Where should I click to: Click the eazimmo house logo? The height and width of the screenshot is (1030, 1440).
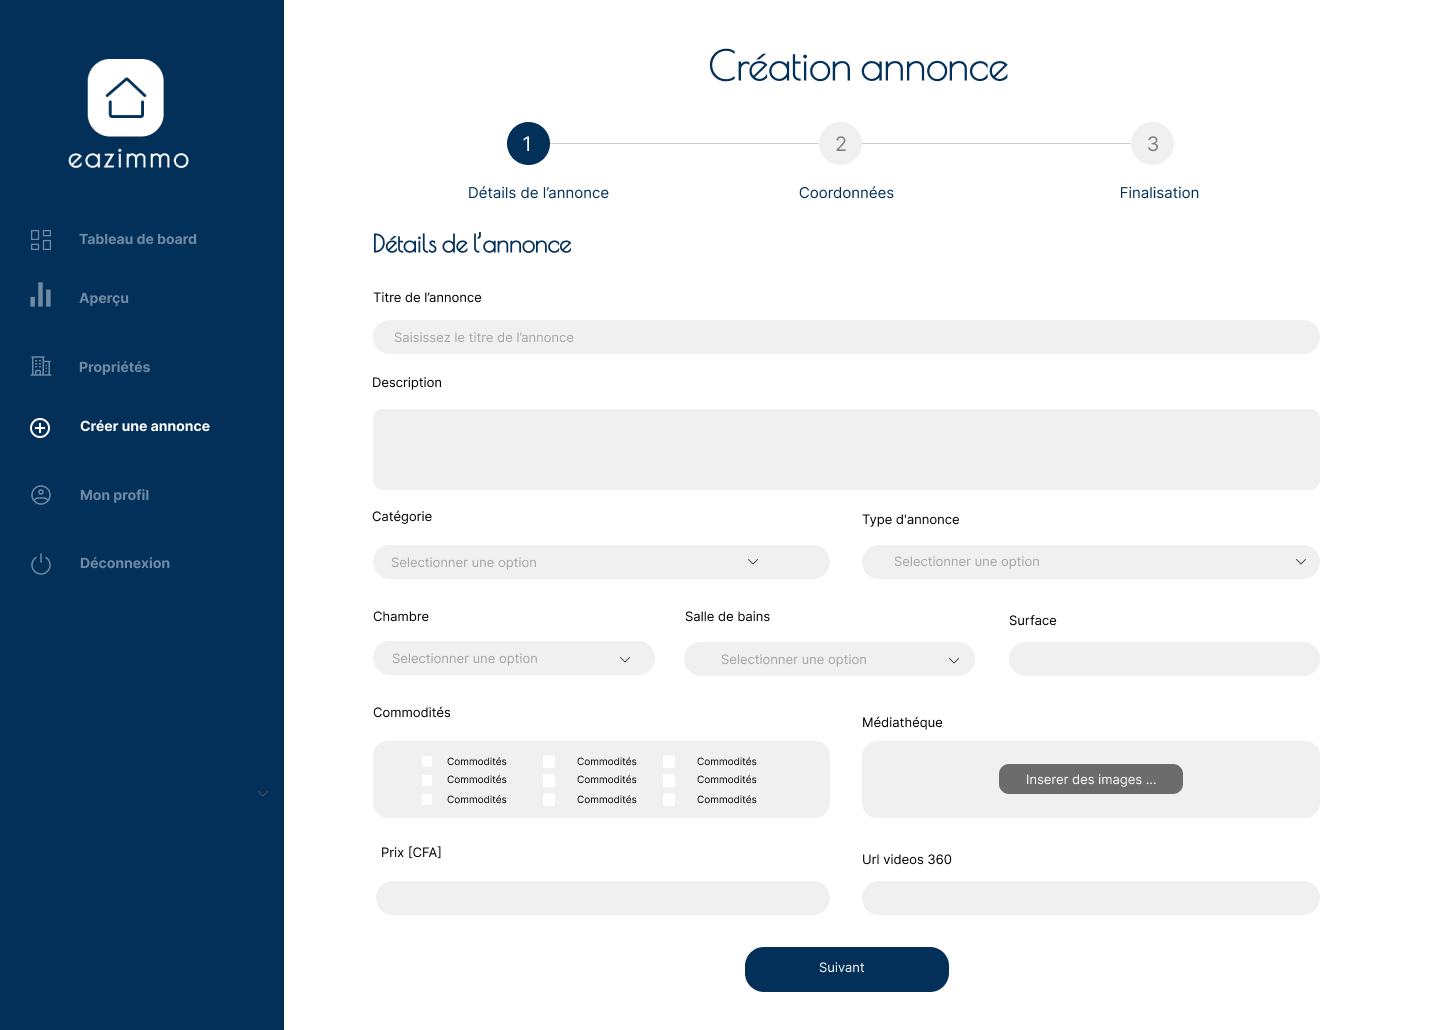pyautogui.click(x=126, y=98)
